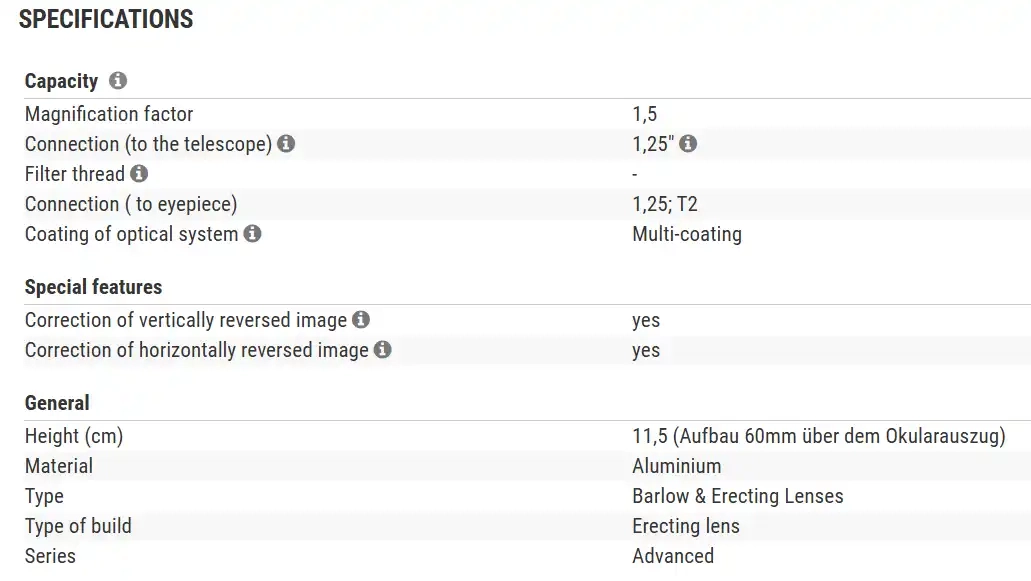Click the Capacity section header
Viewport: 1031px width, 581px height.
click(61, 81)
